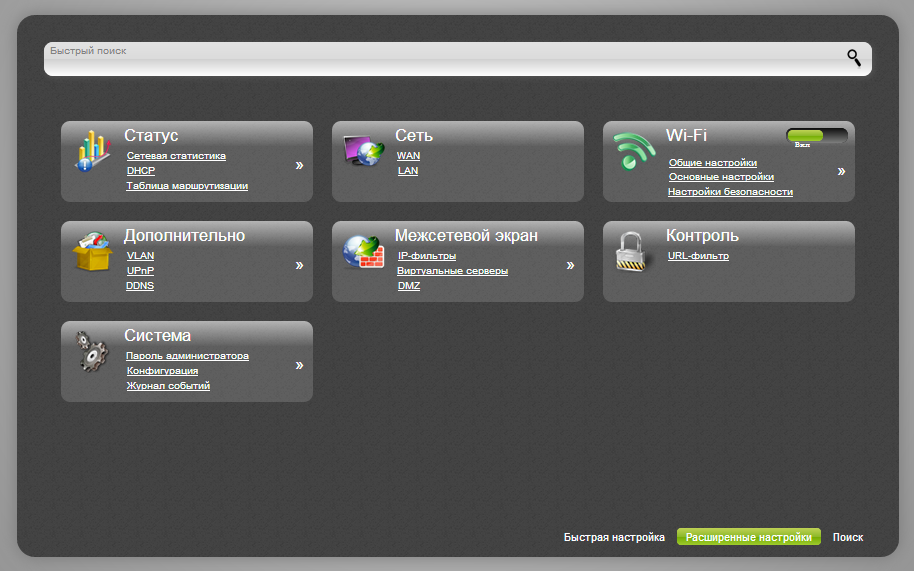914x571 pixels.
Task: Switch to Быстрая настройка mode
Action: (614, 537)
